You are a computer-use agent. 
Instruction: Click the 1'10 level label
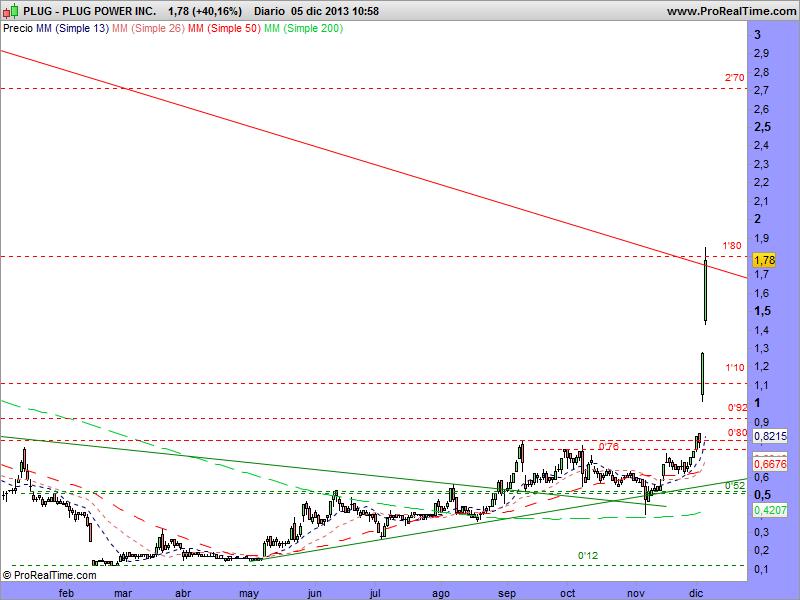coord(735,367)
